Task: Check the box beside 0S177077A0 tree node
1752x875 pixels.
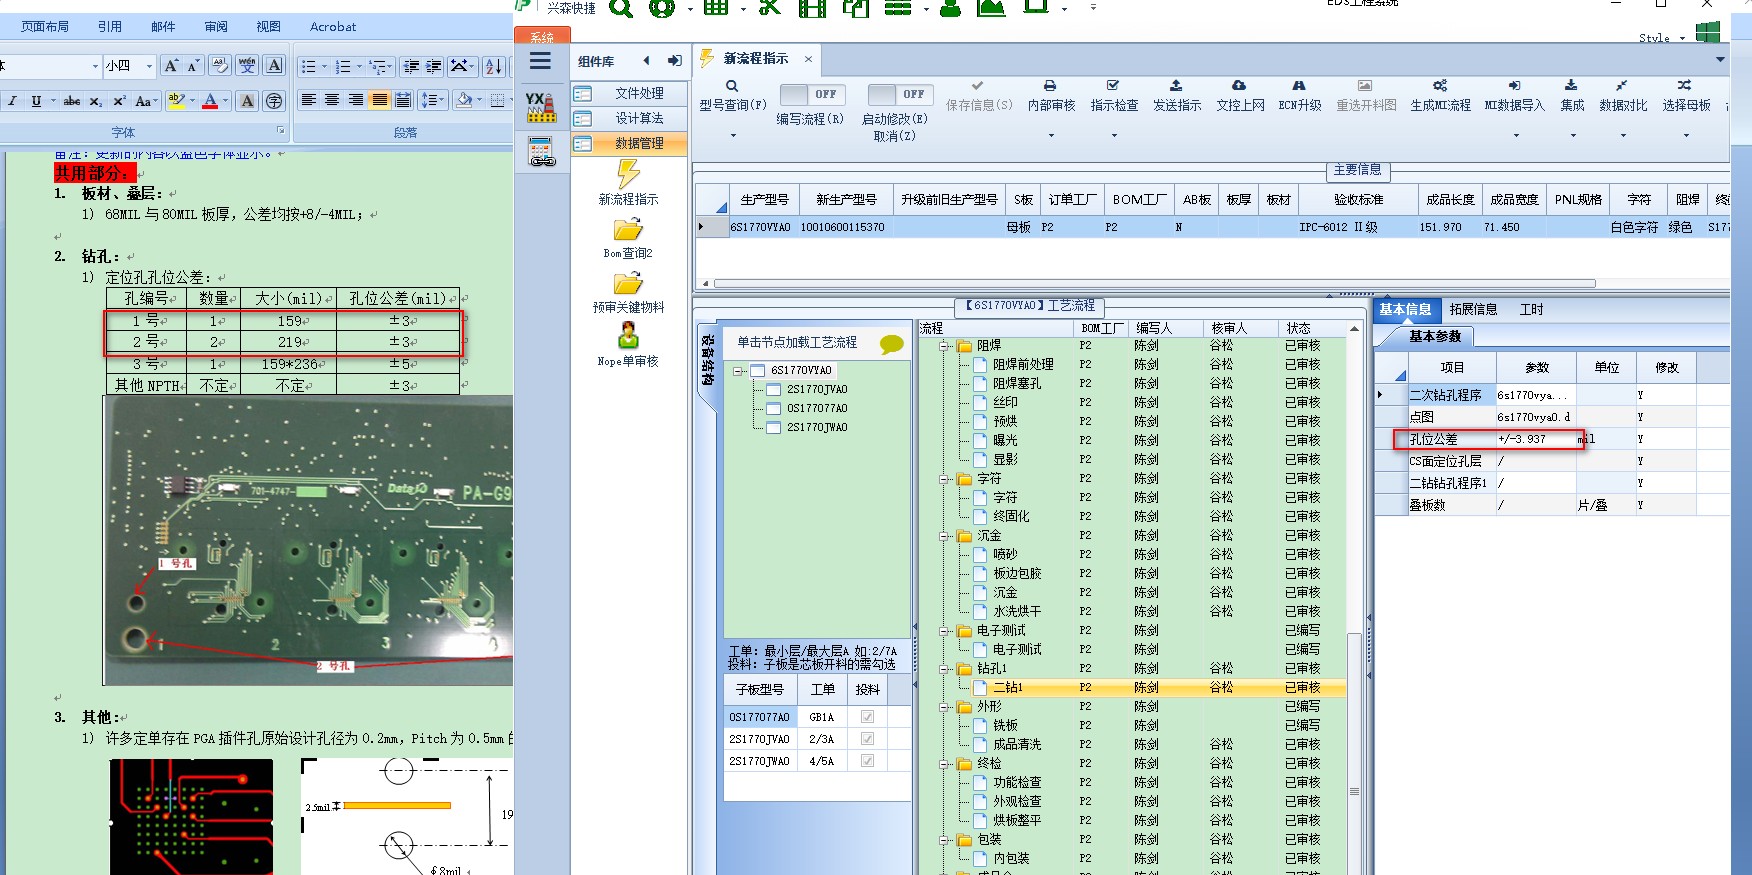Action: [773, 409]
